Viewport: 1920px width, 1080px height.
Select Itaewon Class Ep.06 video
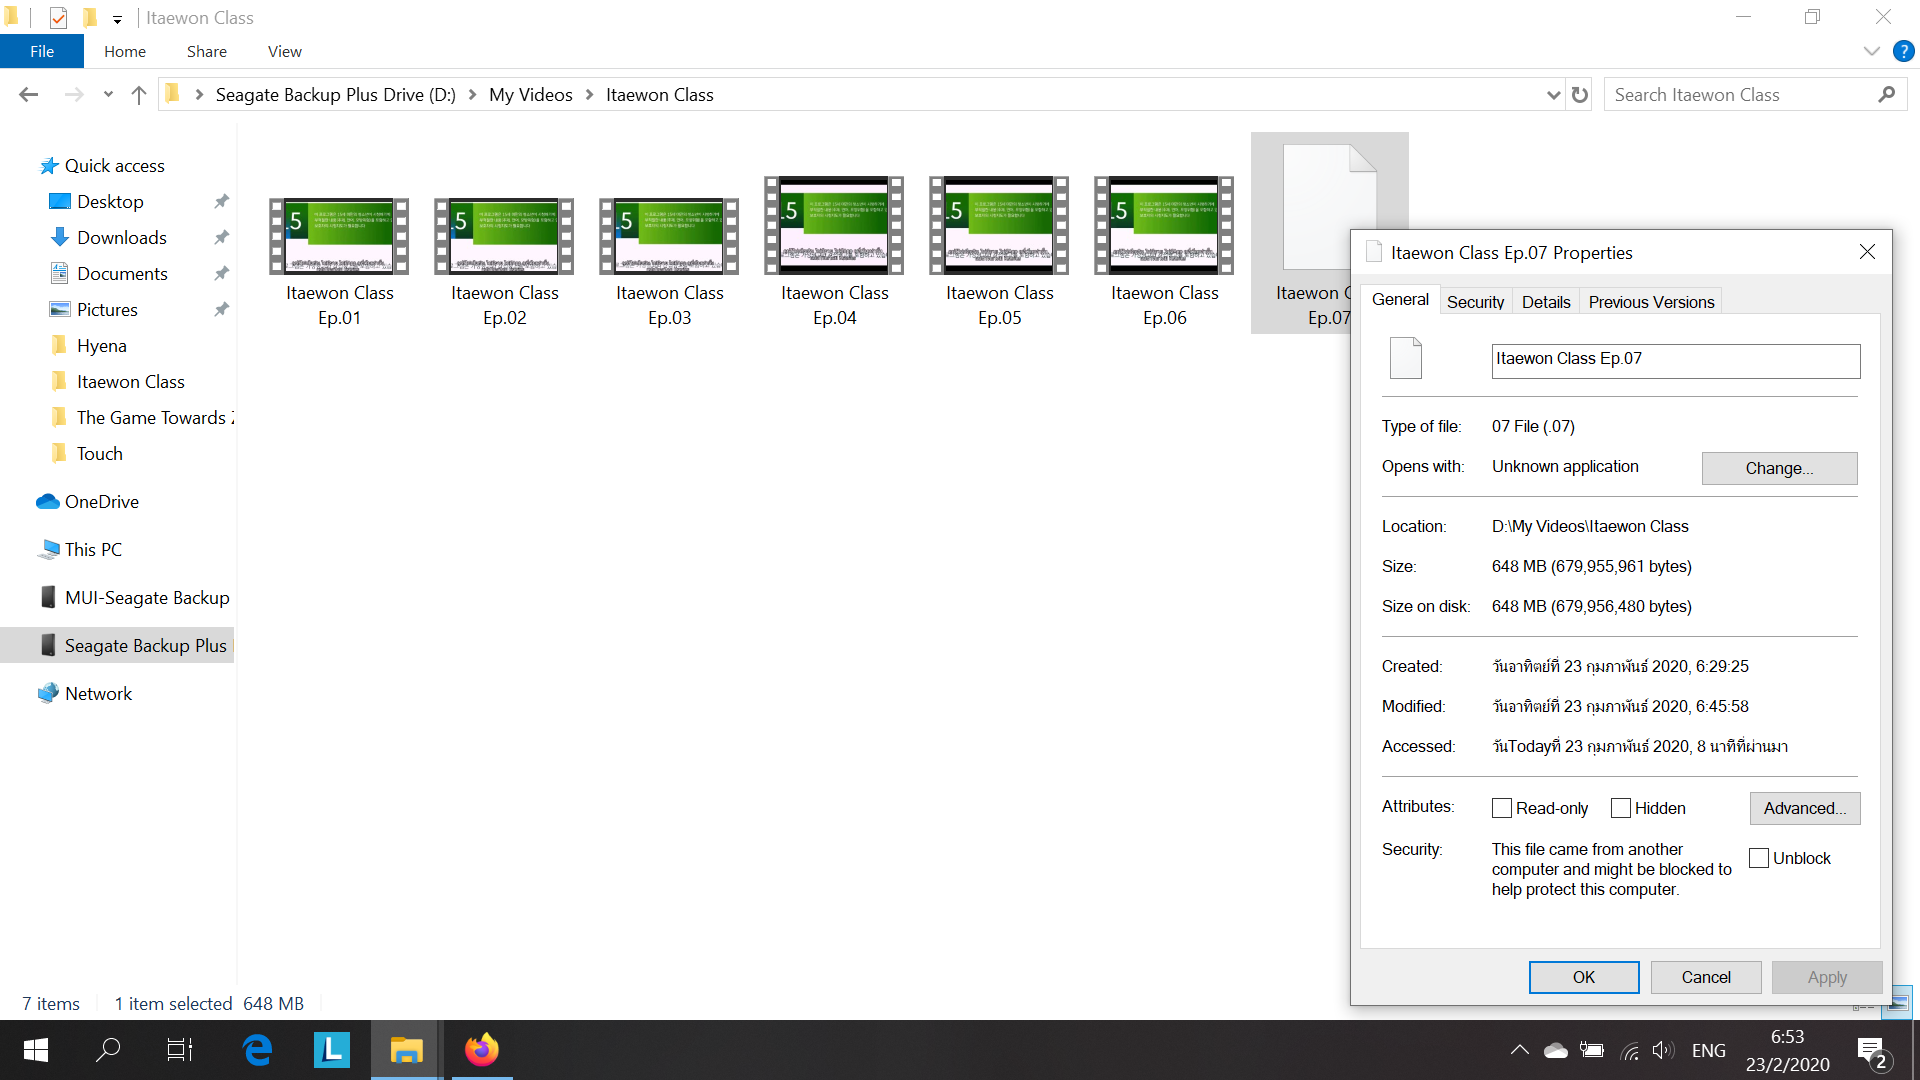(x=1165, y=252)
